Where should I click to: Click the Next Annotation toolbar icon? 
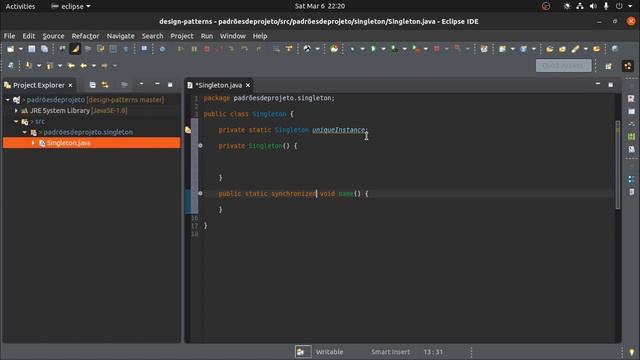pyautogui.click(x=29, y=65)
